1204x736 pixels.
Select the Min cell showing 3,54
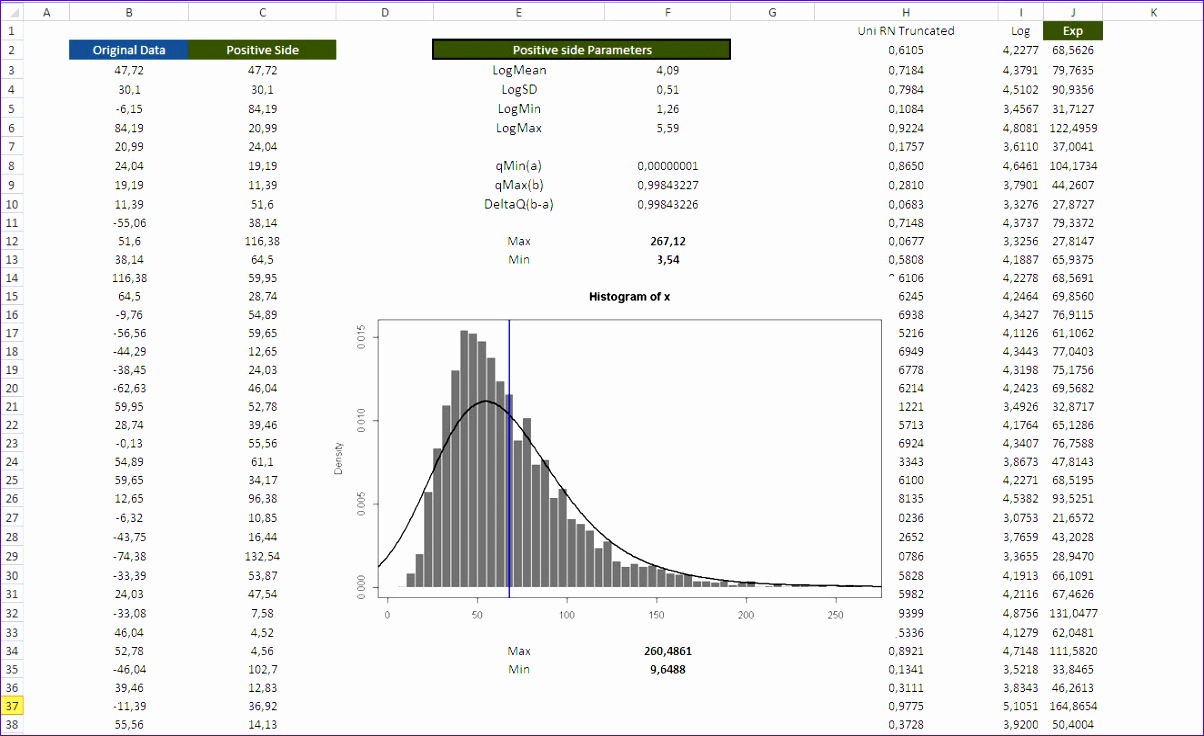667,259
